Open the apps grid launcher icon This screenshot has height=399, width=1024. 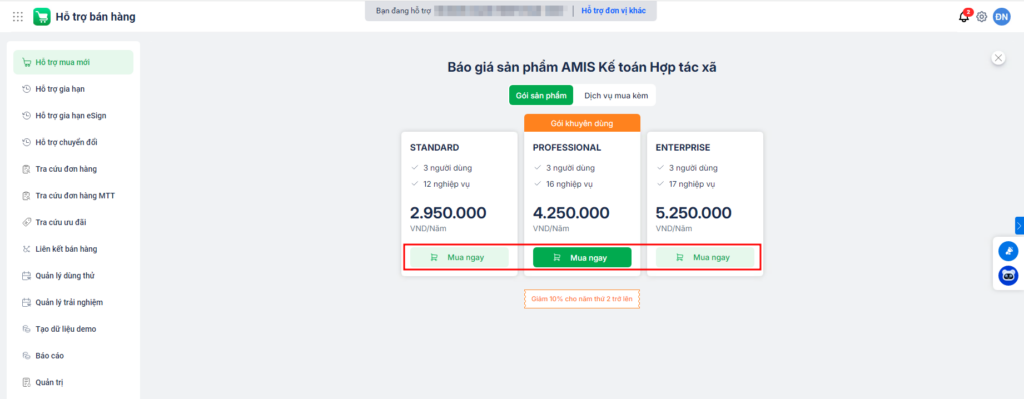pos(18,17)
